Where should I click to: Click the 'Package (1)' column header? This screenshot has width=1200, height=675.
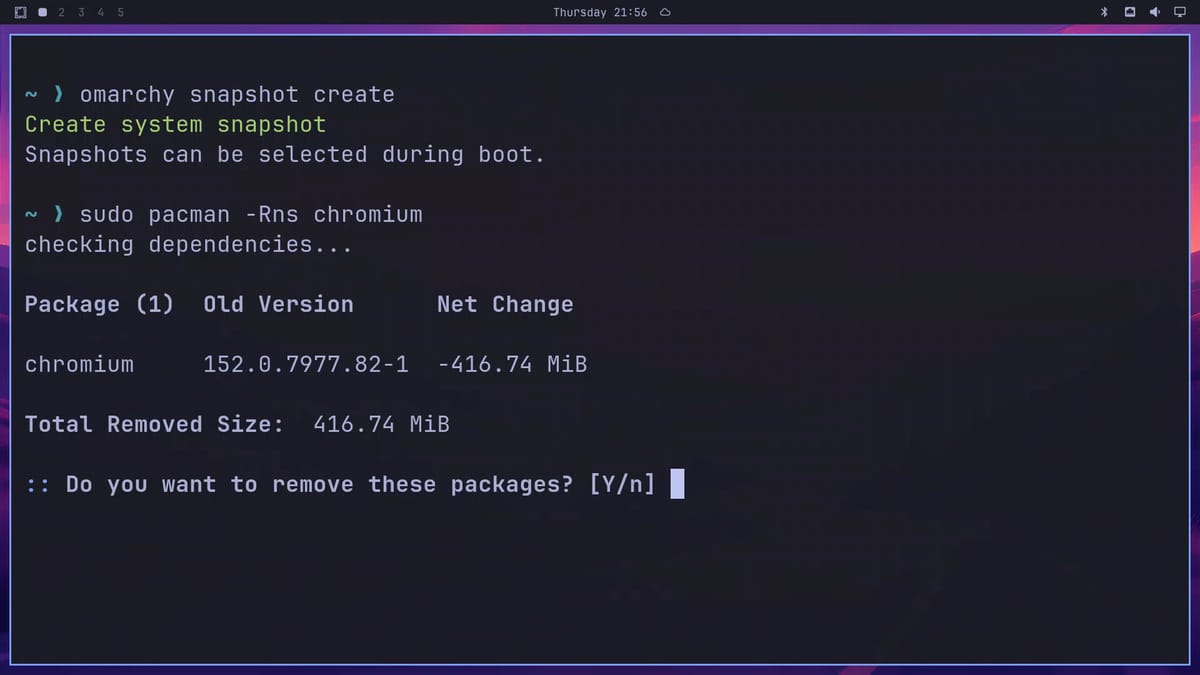pos(99,305)
